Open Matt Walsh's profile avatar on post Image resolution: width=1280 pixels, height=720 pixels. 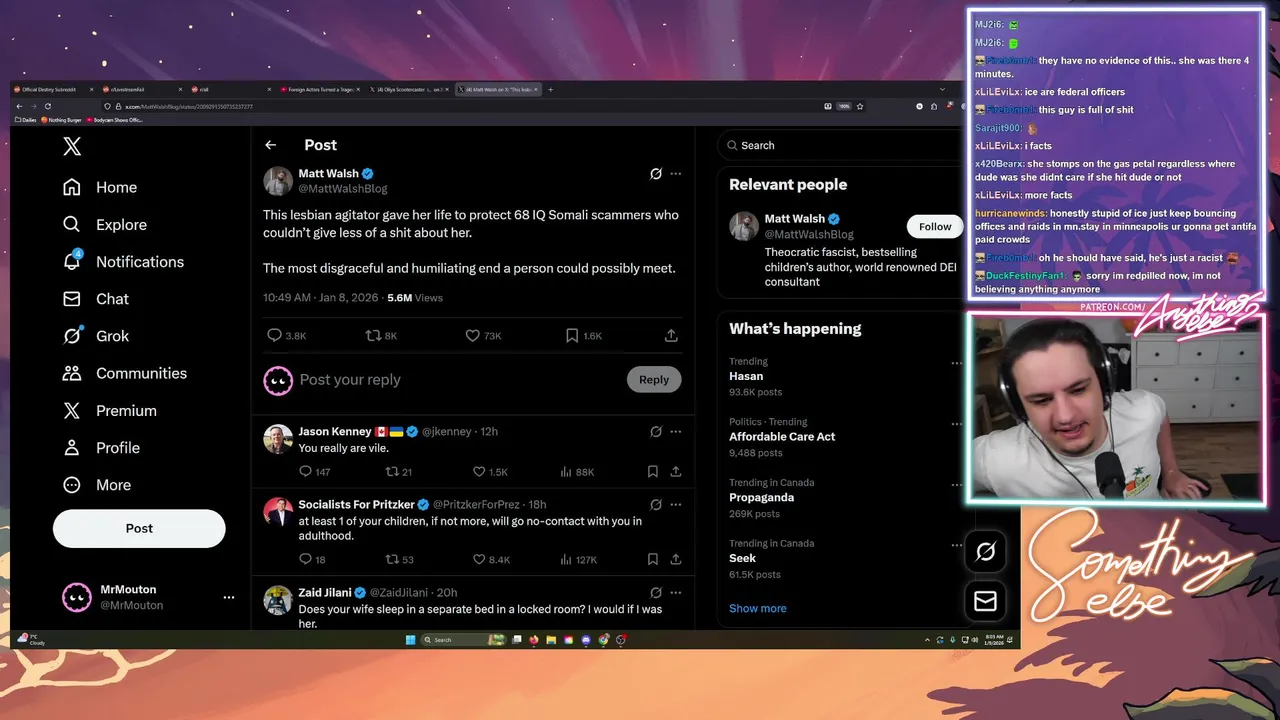point(278,181)
